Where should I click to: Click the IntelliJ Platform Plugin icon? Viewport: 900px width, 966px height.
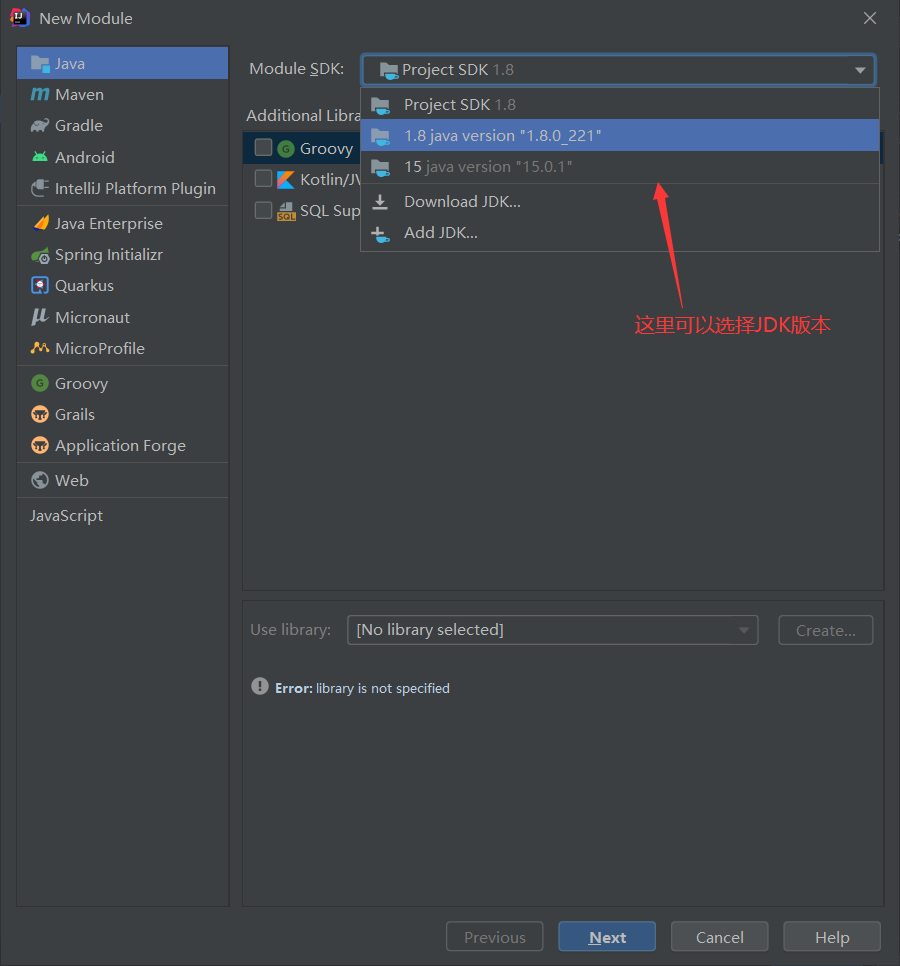[40, 188]
